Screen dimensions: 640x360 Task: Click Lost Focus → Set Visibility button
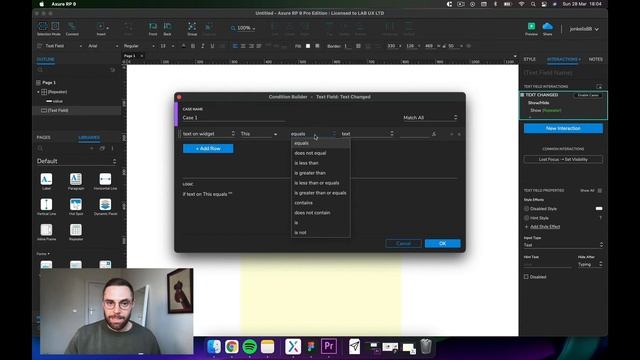(563, 159)
